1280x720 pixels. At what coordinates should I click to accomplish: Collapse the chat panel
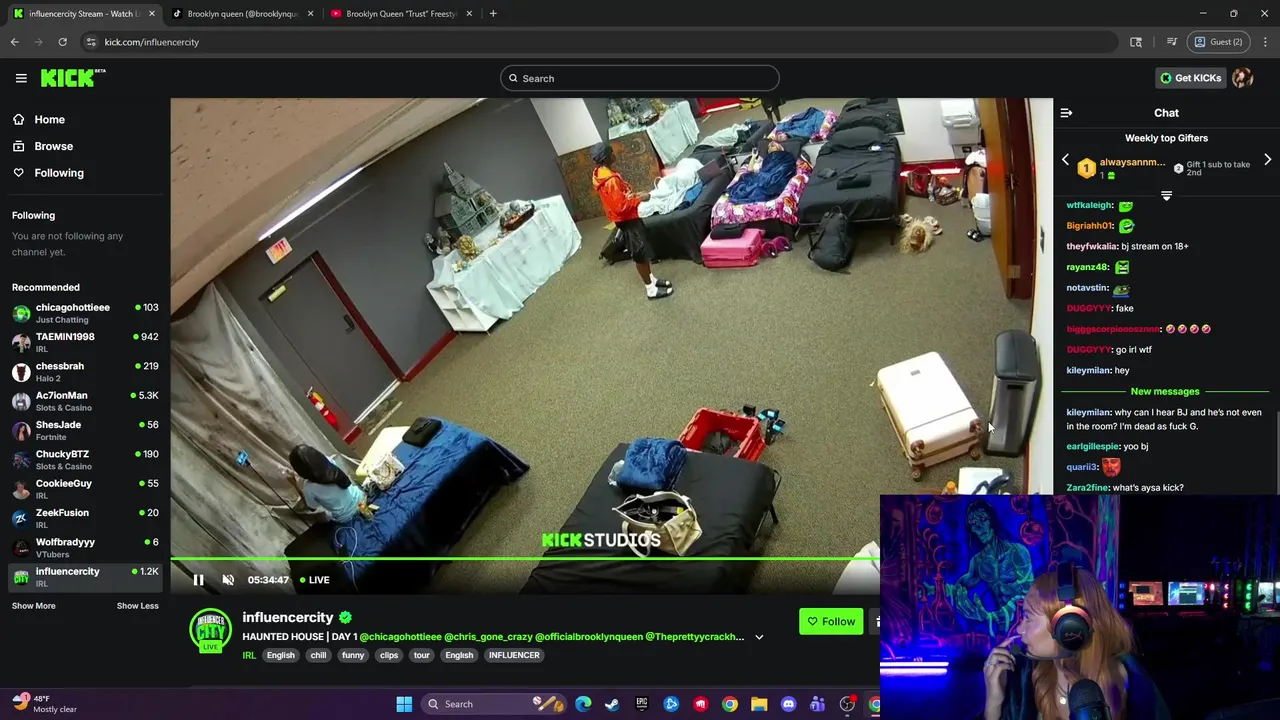1066,113
